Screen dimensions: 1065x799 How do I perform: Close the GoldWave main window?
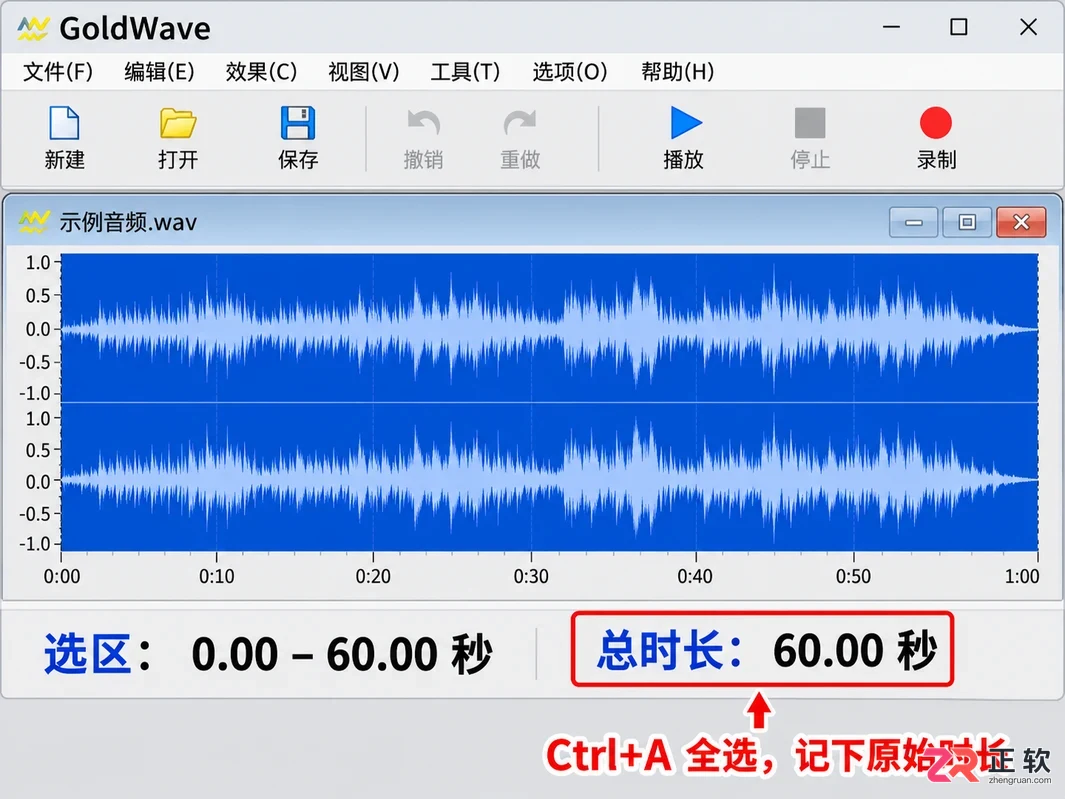pos(1028,27)
